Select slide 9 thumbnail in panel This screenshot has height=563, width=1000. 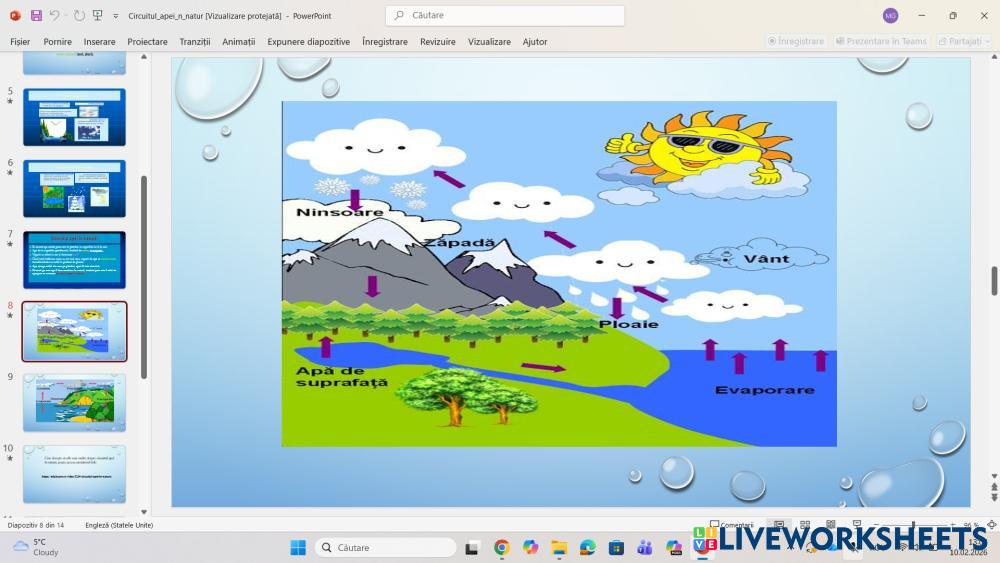(74, 402)
